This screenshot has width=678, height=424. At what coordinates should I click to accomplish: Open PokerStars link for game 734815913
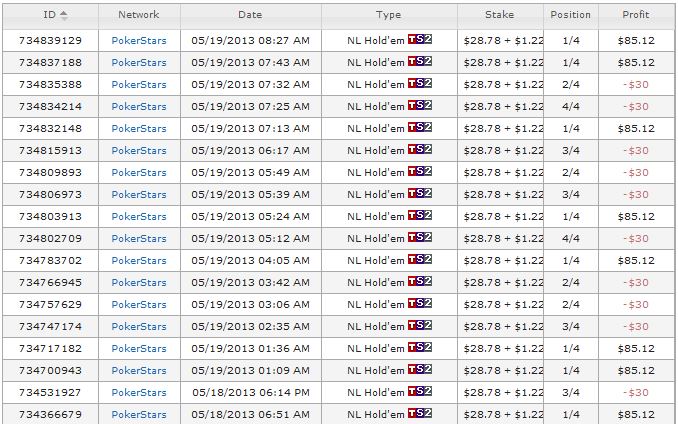pyautogui.click(x=139, y=150)
